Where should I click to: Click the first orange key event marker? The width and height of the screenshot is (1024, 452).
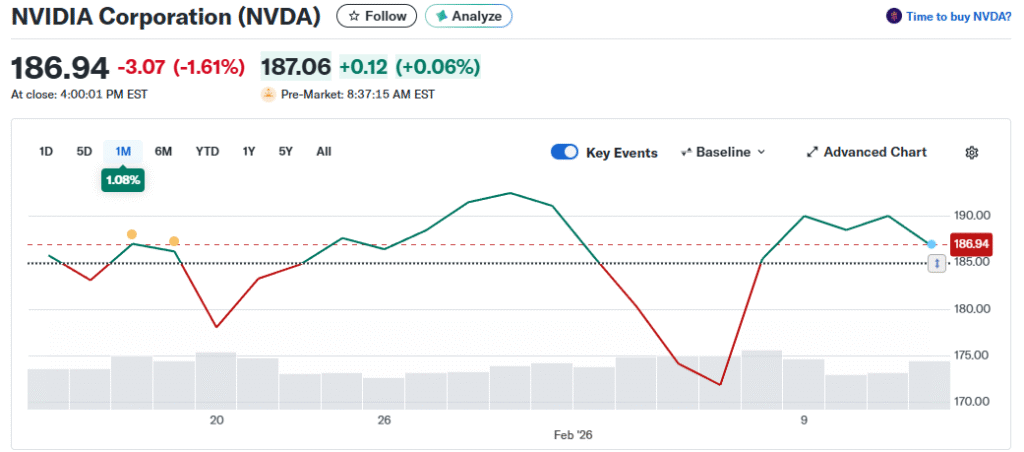coord(132,234)
